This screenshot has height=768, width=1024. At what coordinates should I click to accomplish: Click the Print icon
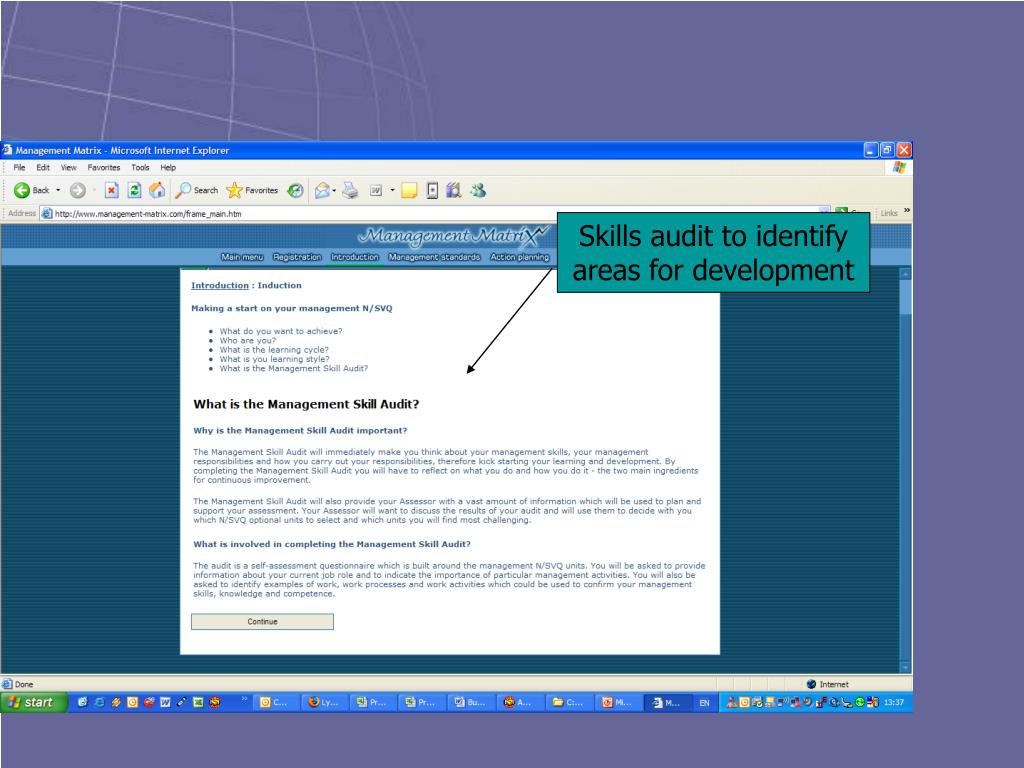(351, 191)
